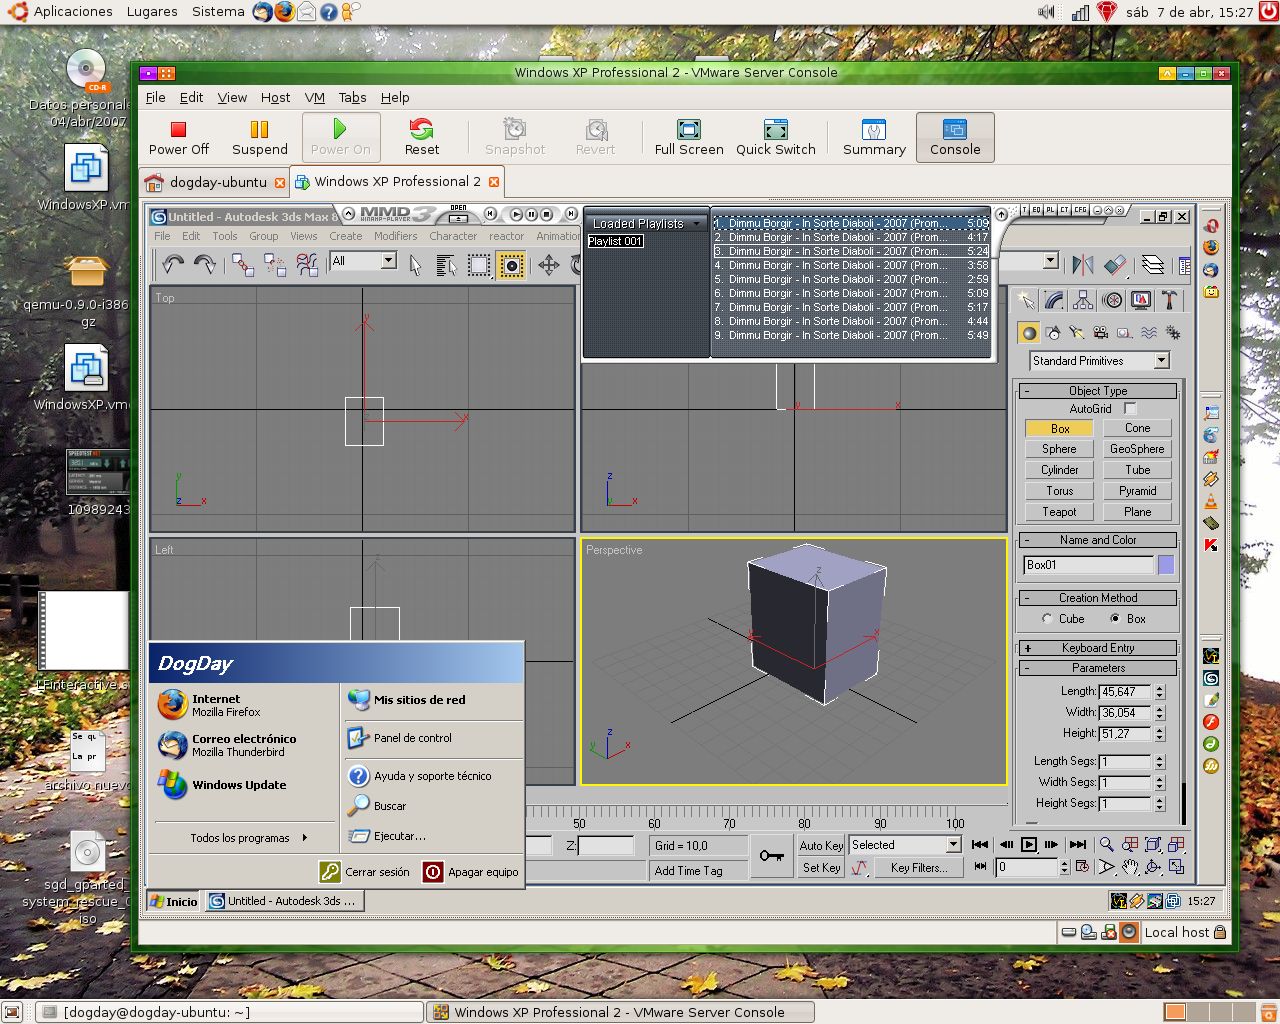
Task: Expand Todos los programas in Start menu
Action: click(248, 838)
